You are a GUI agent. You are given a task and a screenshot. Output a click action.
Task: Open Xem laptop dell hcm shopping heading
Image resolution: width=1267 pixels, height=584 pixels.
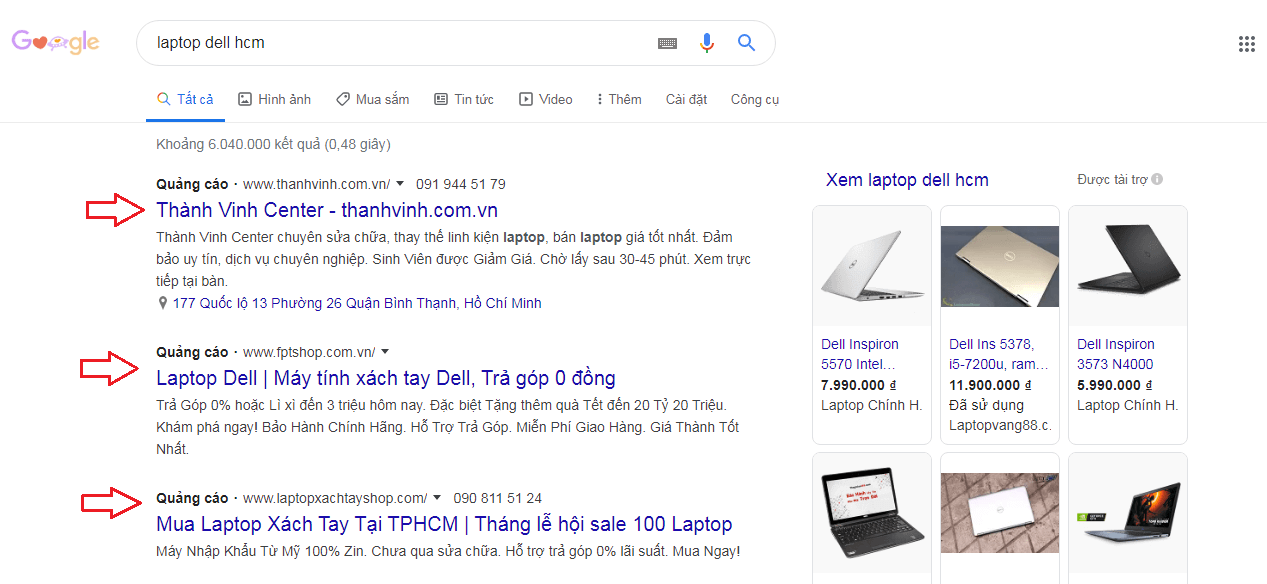coord(907,180)
